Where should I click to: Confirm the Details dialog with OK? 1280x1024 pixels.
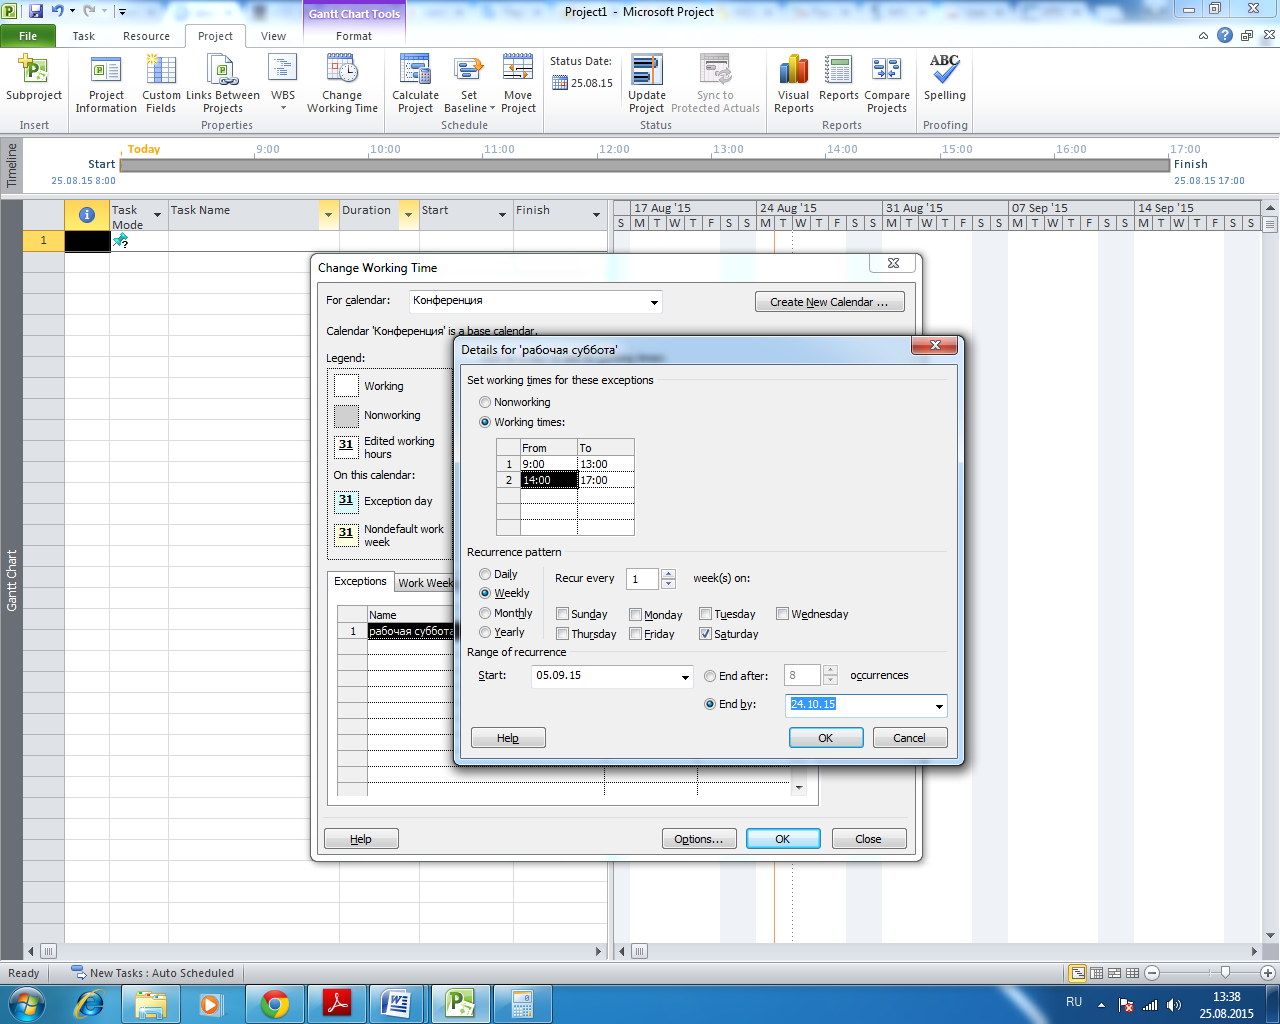point(826,738)
